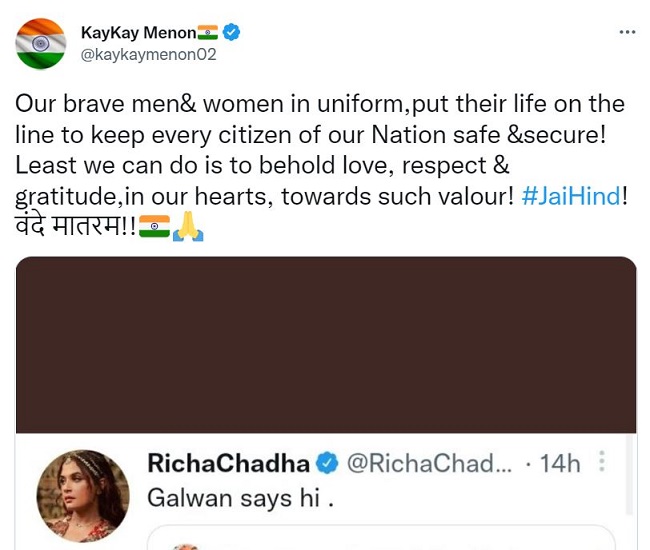Click KayKay Menon's flag profile picture
Screen dimensions: 650x550
click(x=41, y=43)
